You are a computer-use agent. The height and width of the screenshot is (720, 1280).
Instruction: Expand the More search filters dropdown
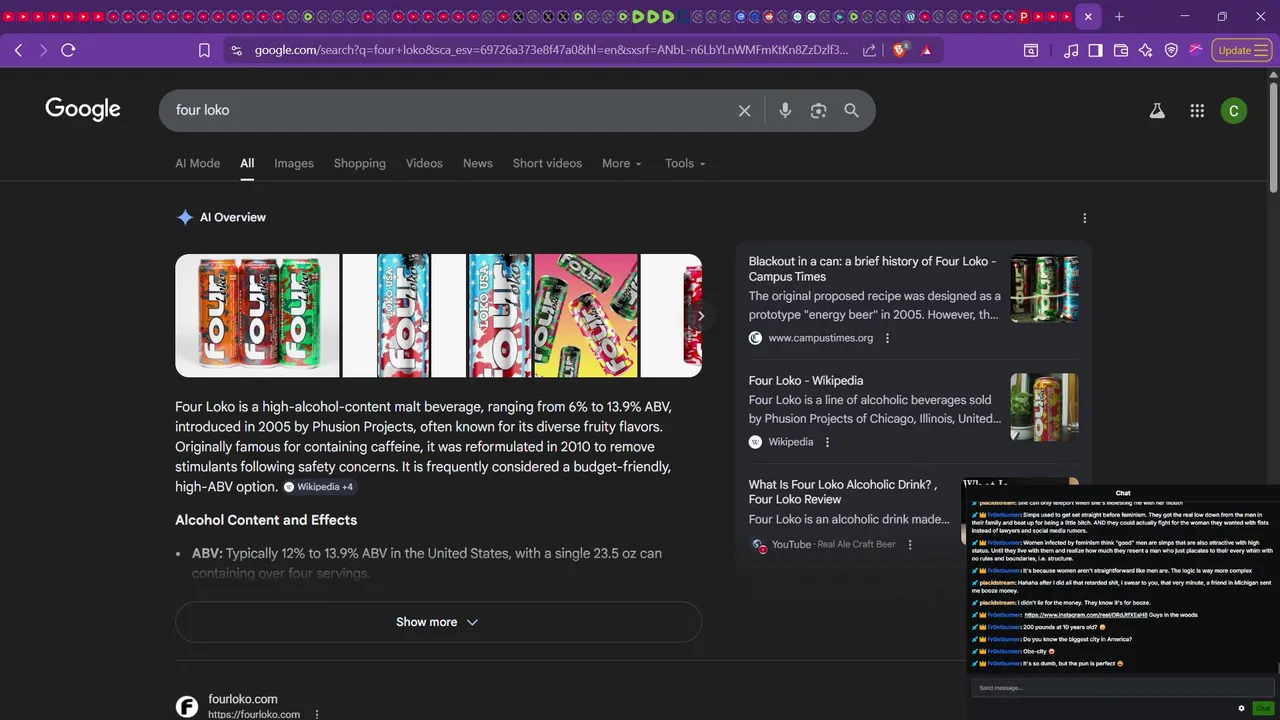[x=622, y=163]
